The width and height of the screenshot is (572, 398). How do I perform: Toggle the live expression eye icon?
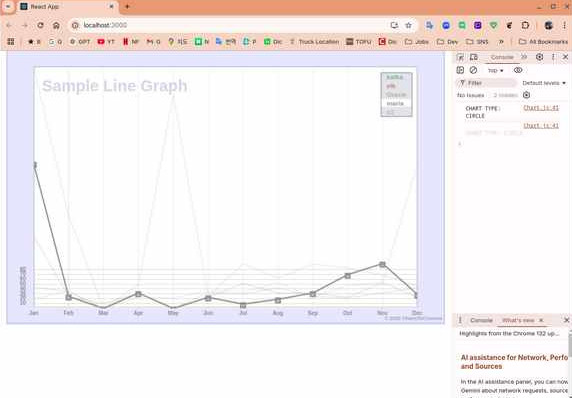pyautogui.click(x=518, y=70)
